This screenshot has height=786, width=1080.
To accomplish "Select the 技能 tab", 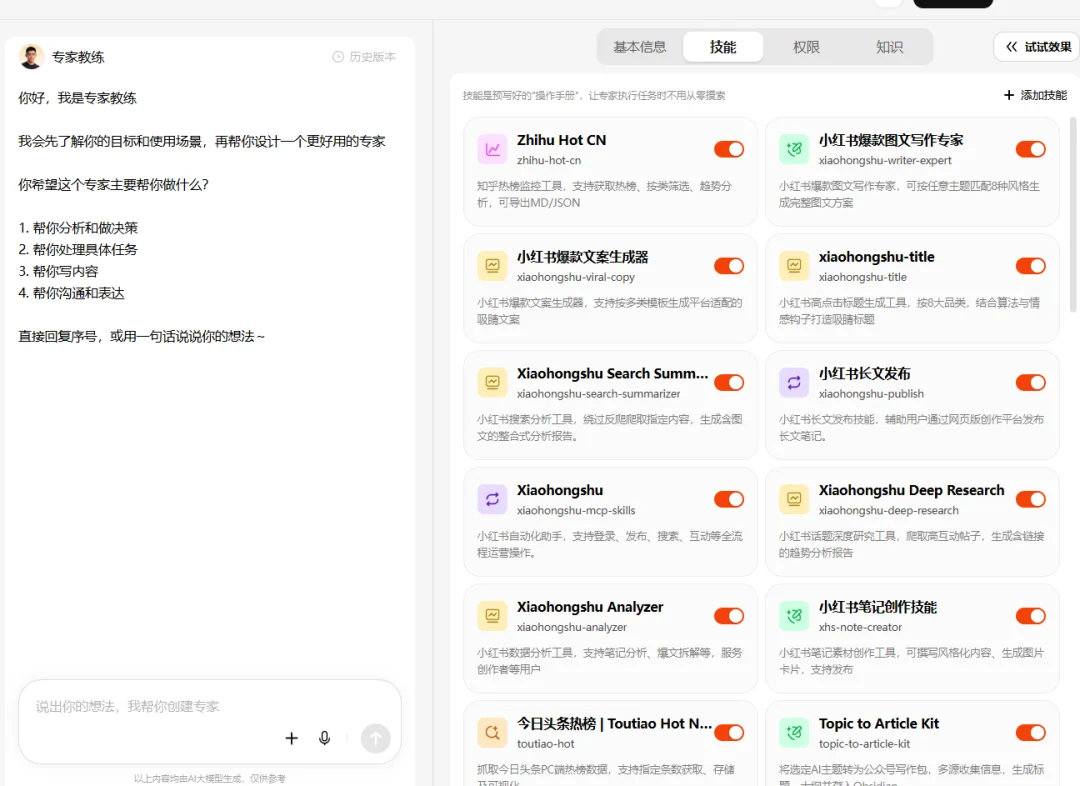I will pos(723,47).
